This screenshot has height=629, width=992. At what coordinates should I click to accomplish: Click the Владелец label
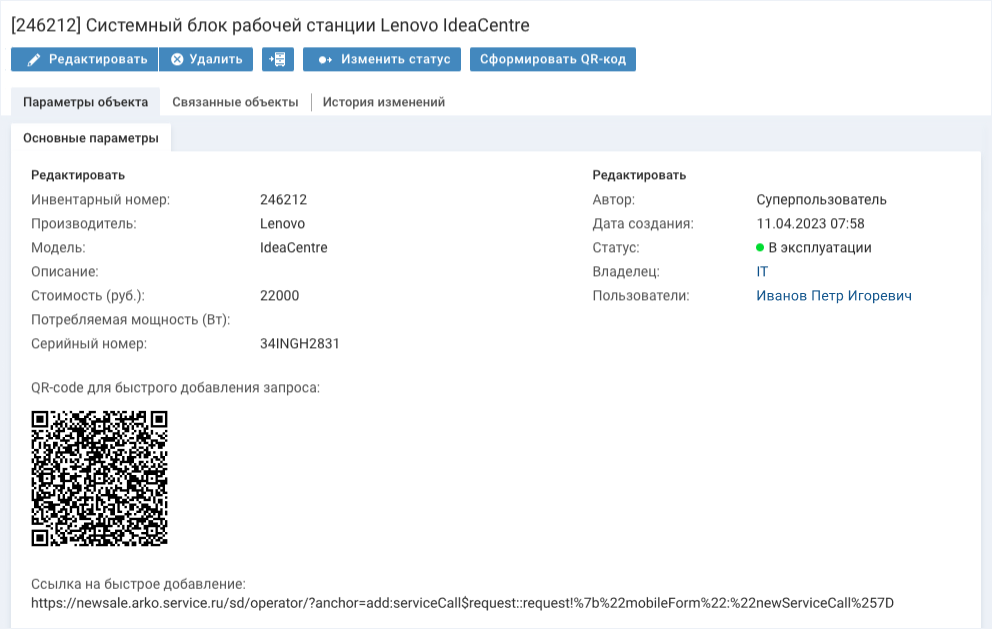[x=626, y=271]
